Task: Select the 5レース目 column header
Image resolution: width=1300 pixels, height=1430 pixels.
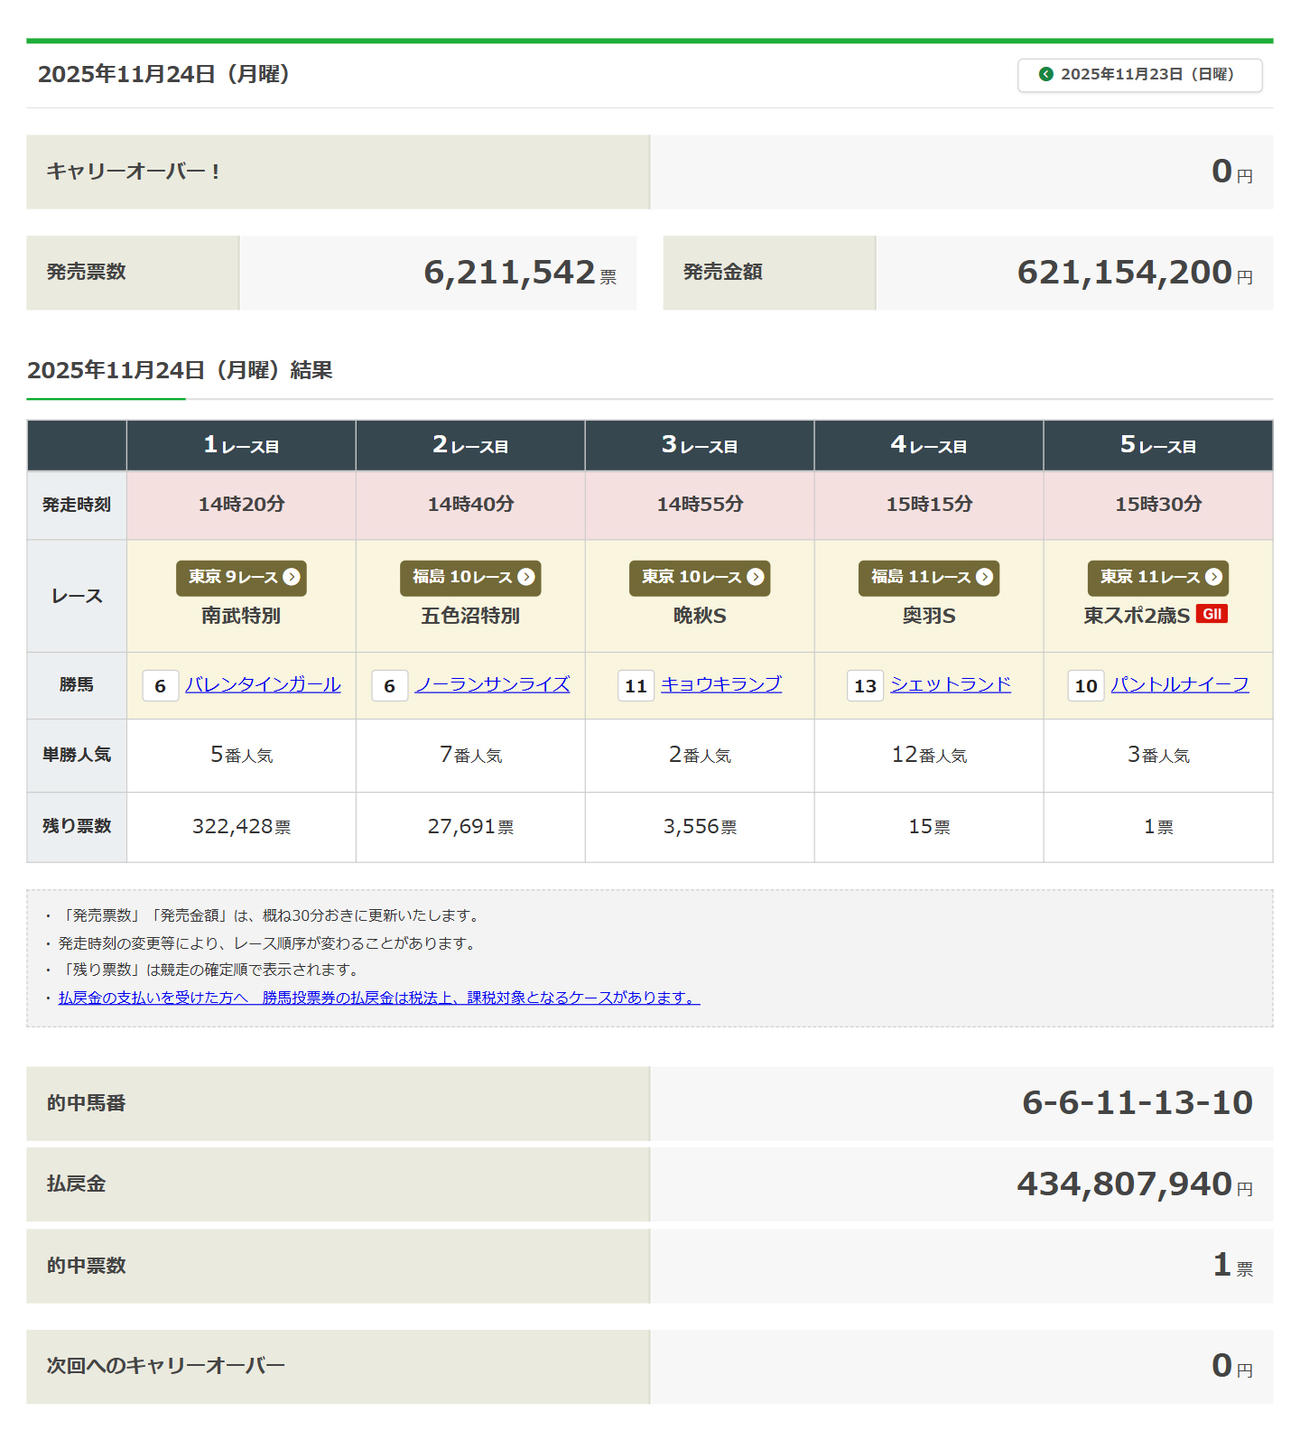Action: [1158, 445]
